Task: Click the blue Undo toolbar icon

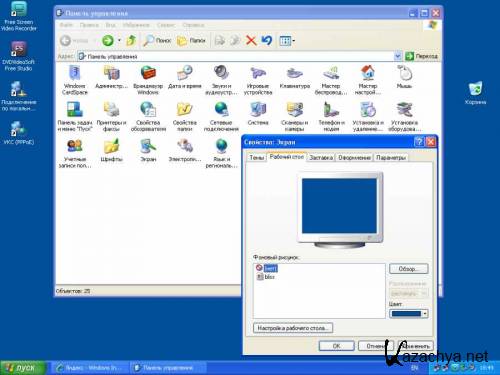Action: (x=267, y=41)
